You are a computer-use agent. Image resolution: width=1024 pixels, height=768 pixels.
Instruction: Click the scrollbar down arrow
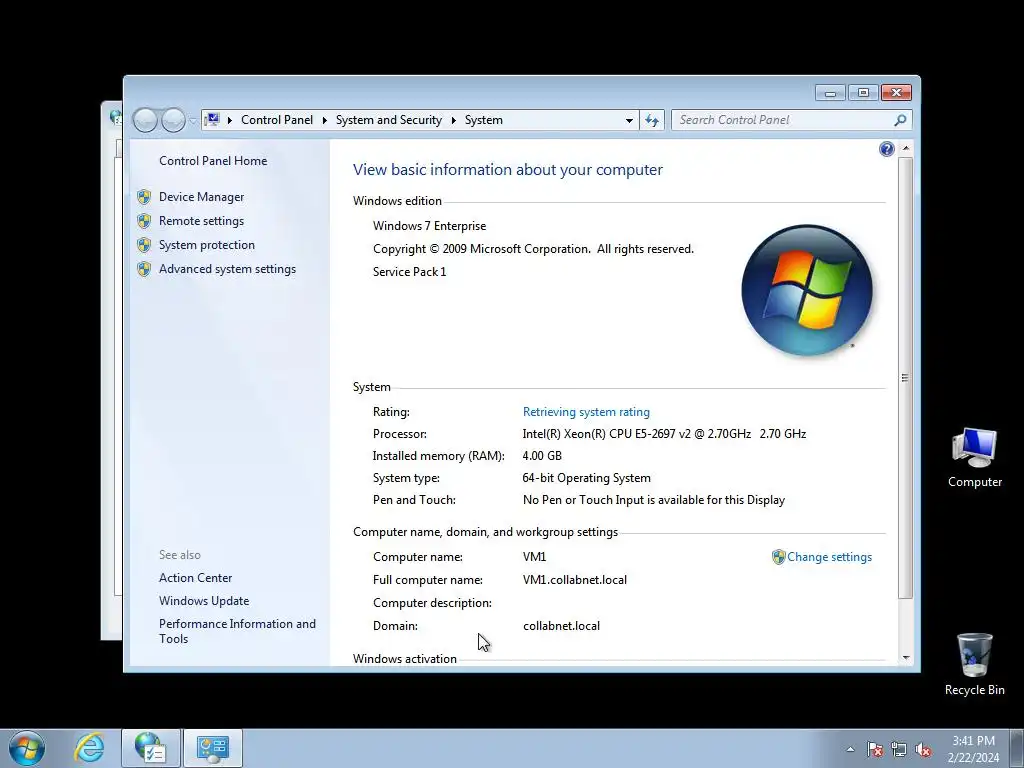coord(905,658)
